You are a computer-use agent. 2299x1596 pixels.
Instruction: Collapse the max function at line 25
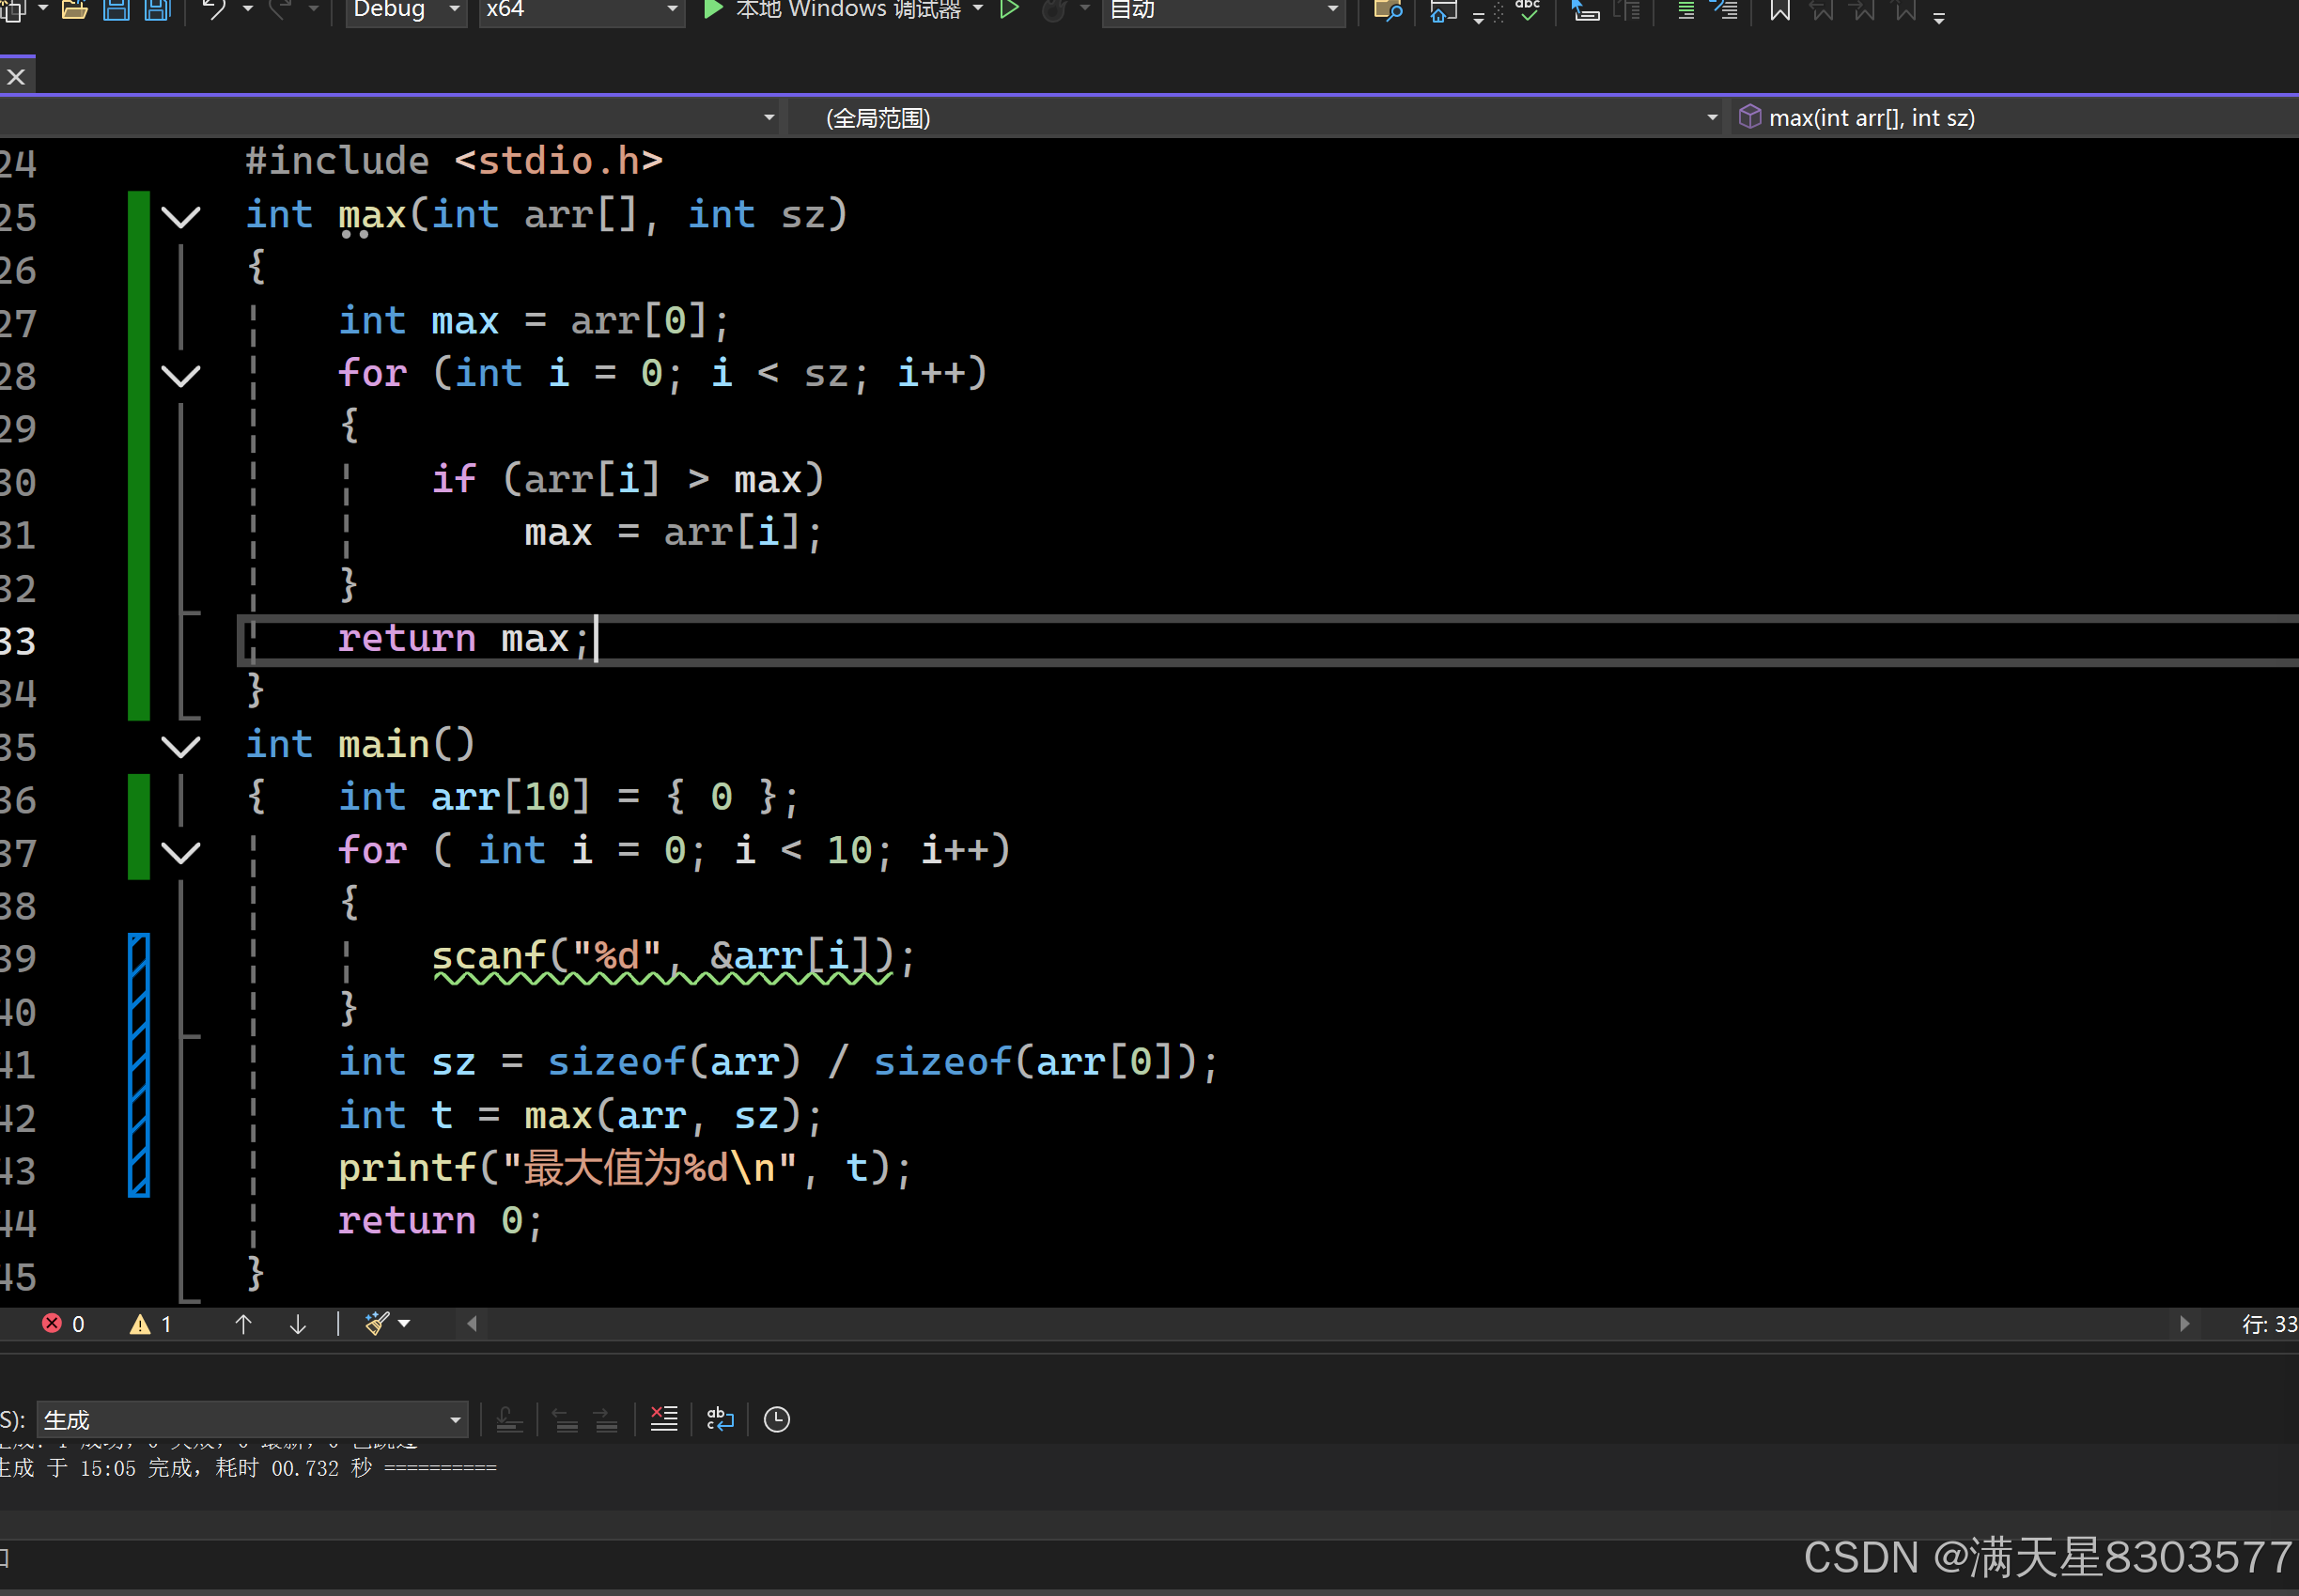(x=181, y=216)
